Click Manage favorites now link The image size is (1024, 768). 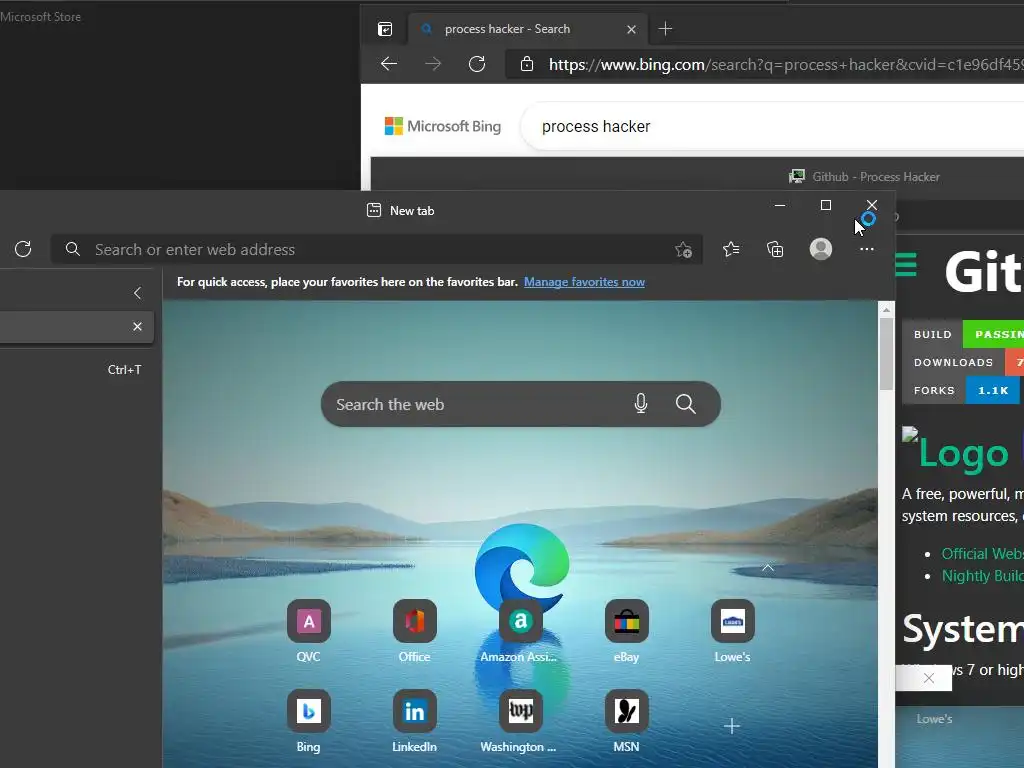[x=584, y=281]
